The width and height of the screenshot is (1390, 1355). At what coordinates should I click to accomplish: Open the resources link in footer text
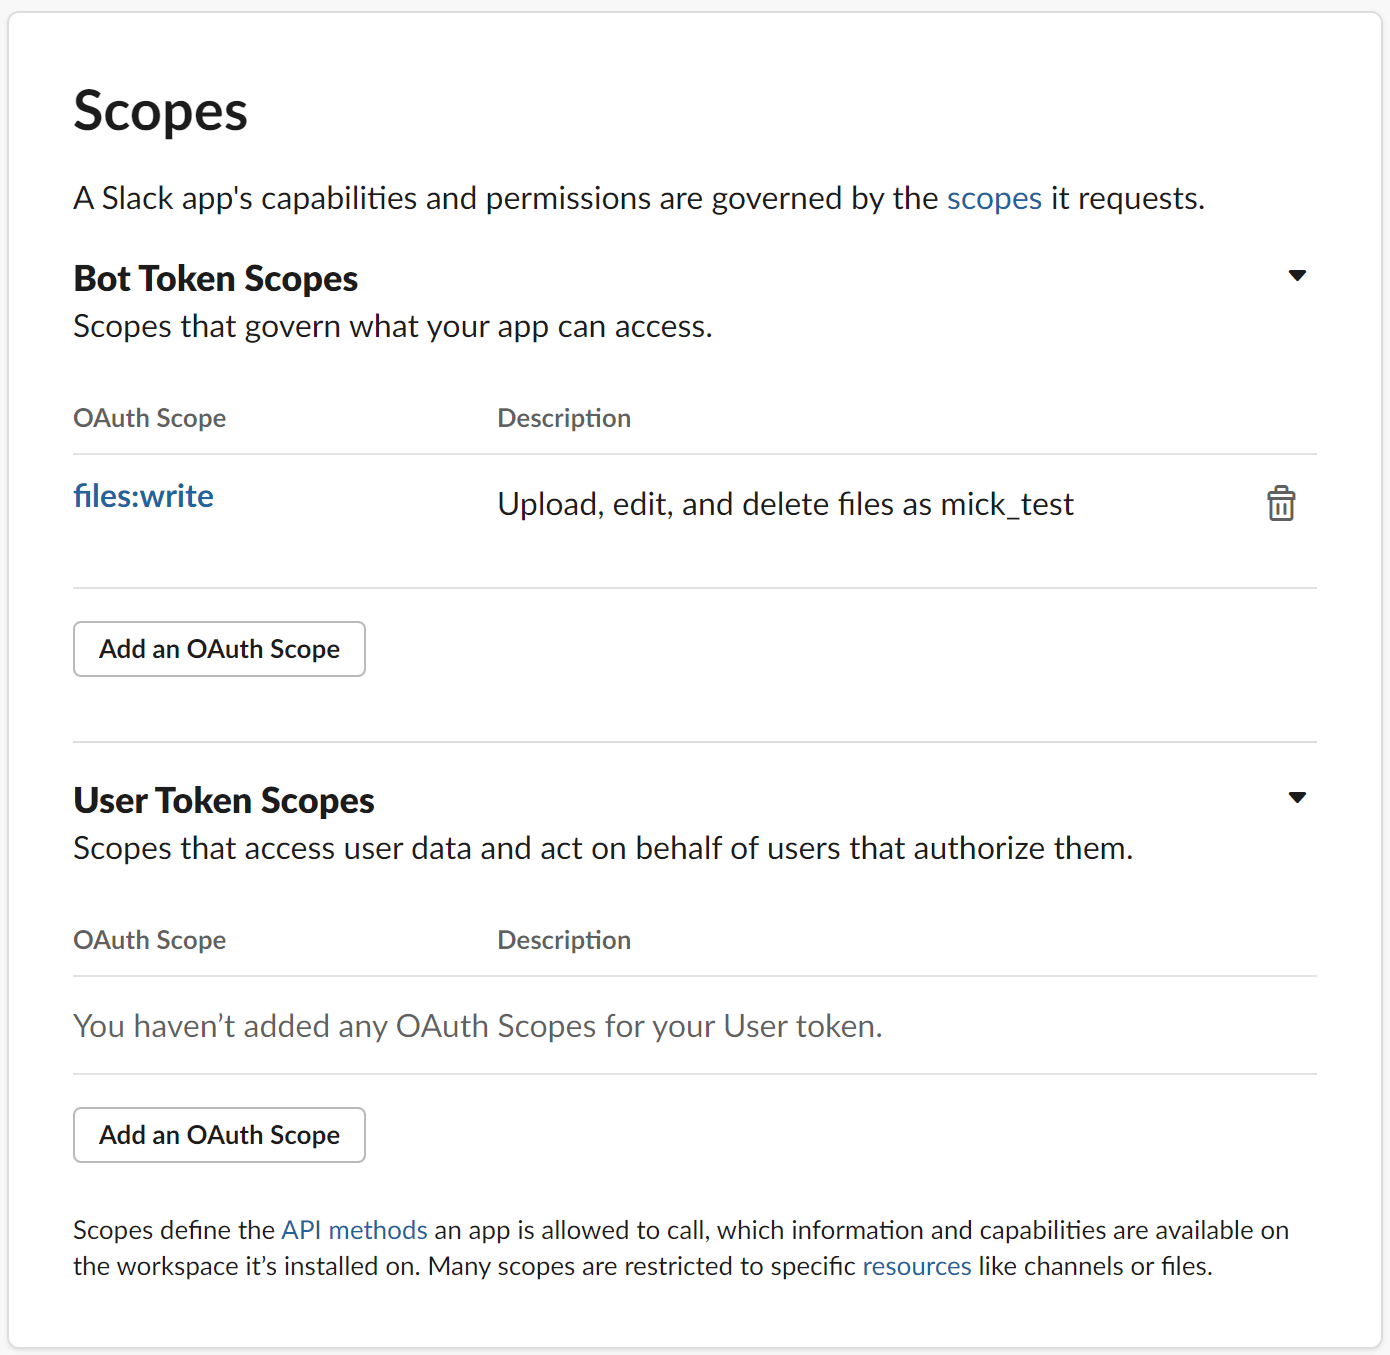pyautogui.click(x=917, y=1266)
